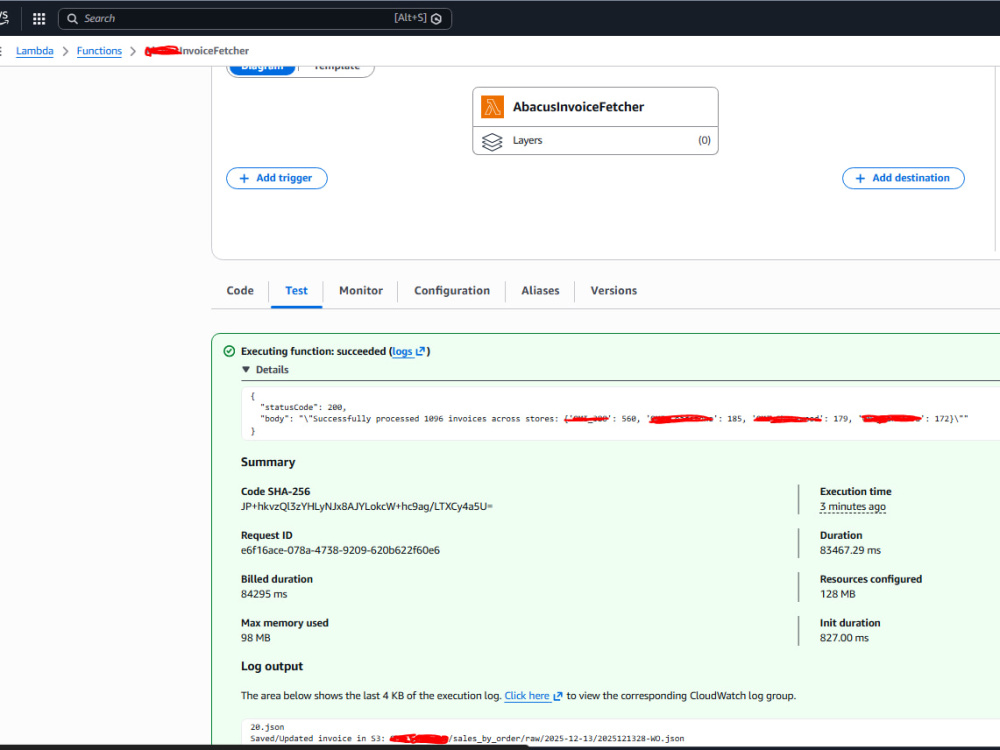Click the green success check icon

(x=230, y=351)
